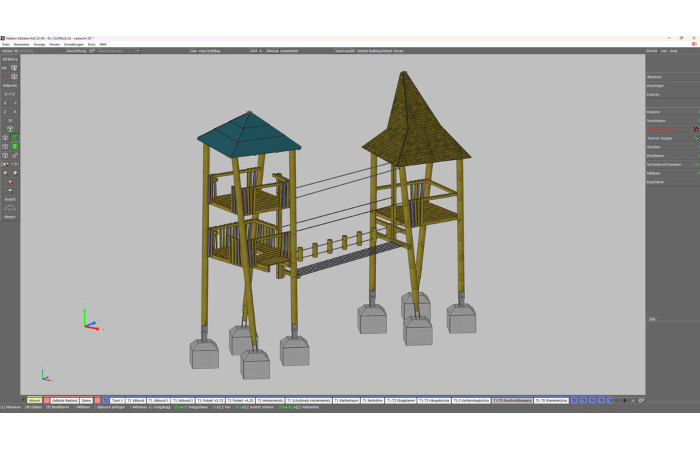This screenshot has height=450, width=700.
Task: Switch to the T1 Kletterbaum scene tab
Action: 346,400
